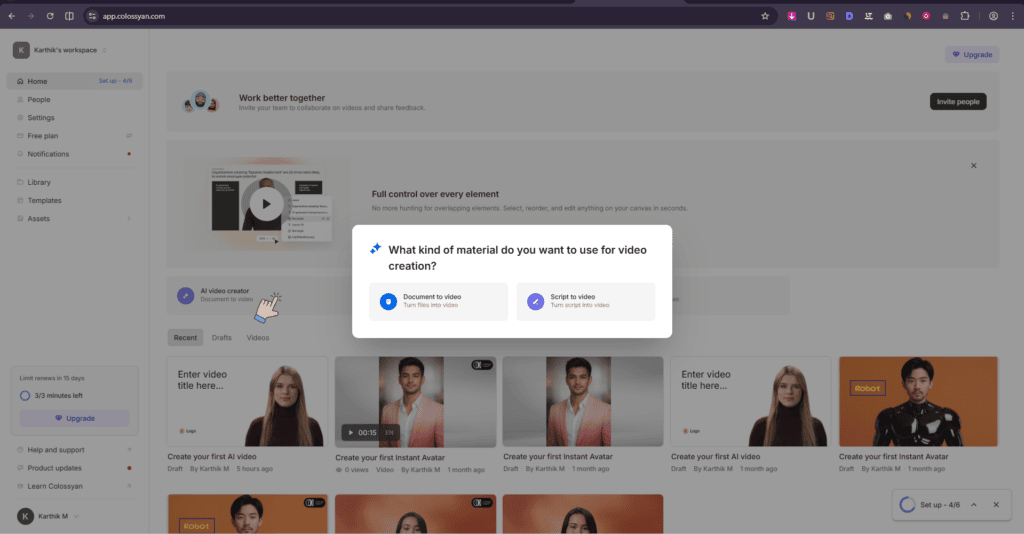
Task: Switch to the Recent tab
Action: pos(185,338)
